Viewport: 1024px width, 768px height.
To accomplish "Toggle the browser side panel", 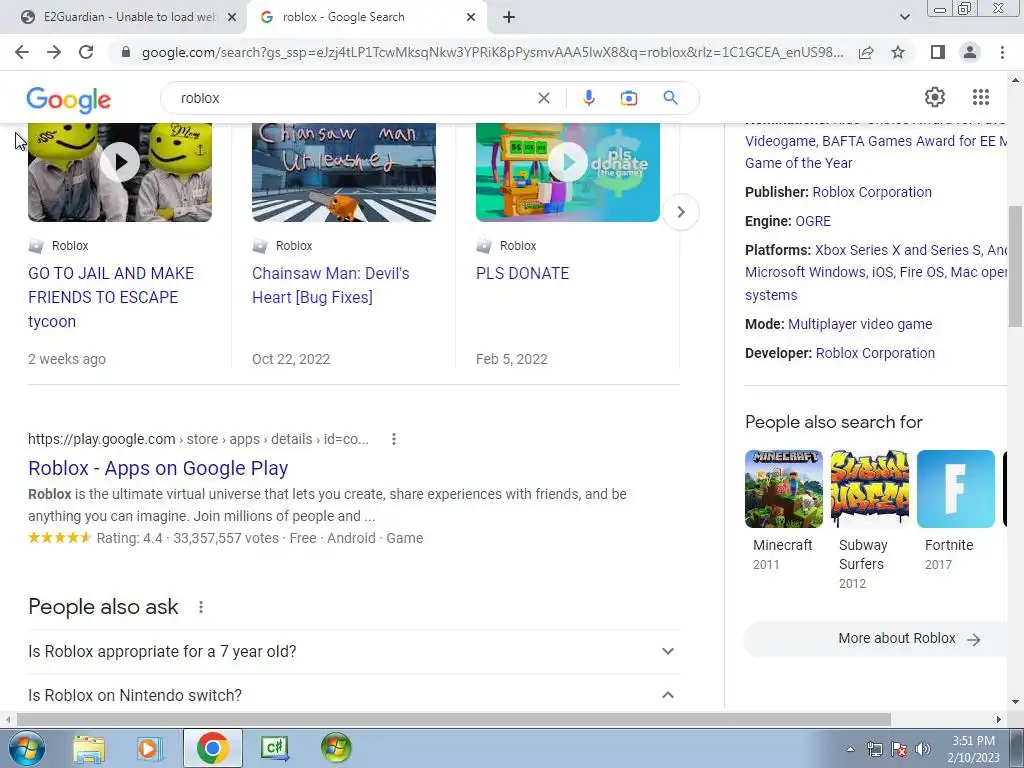I will [x=938, y=52].
